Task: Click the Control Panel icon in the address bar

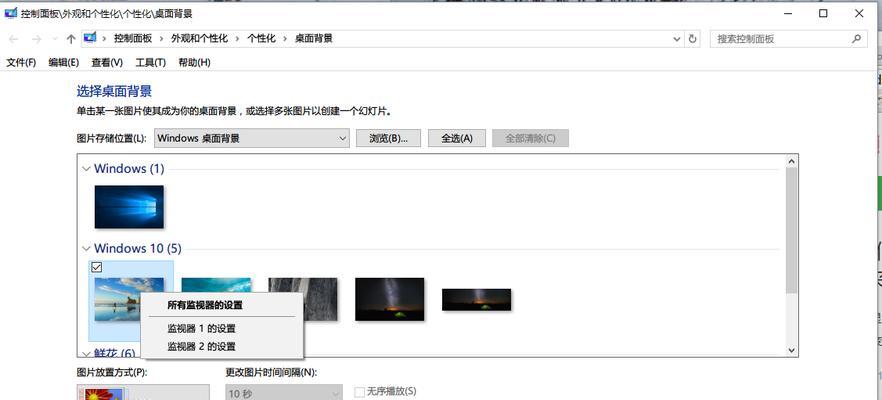Action: click(89, 38)
